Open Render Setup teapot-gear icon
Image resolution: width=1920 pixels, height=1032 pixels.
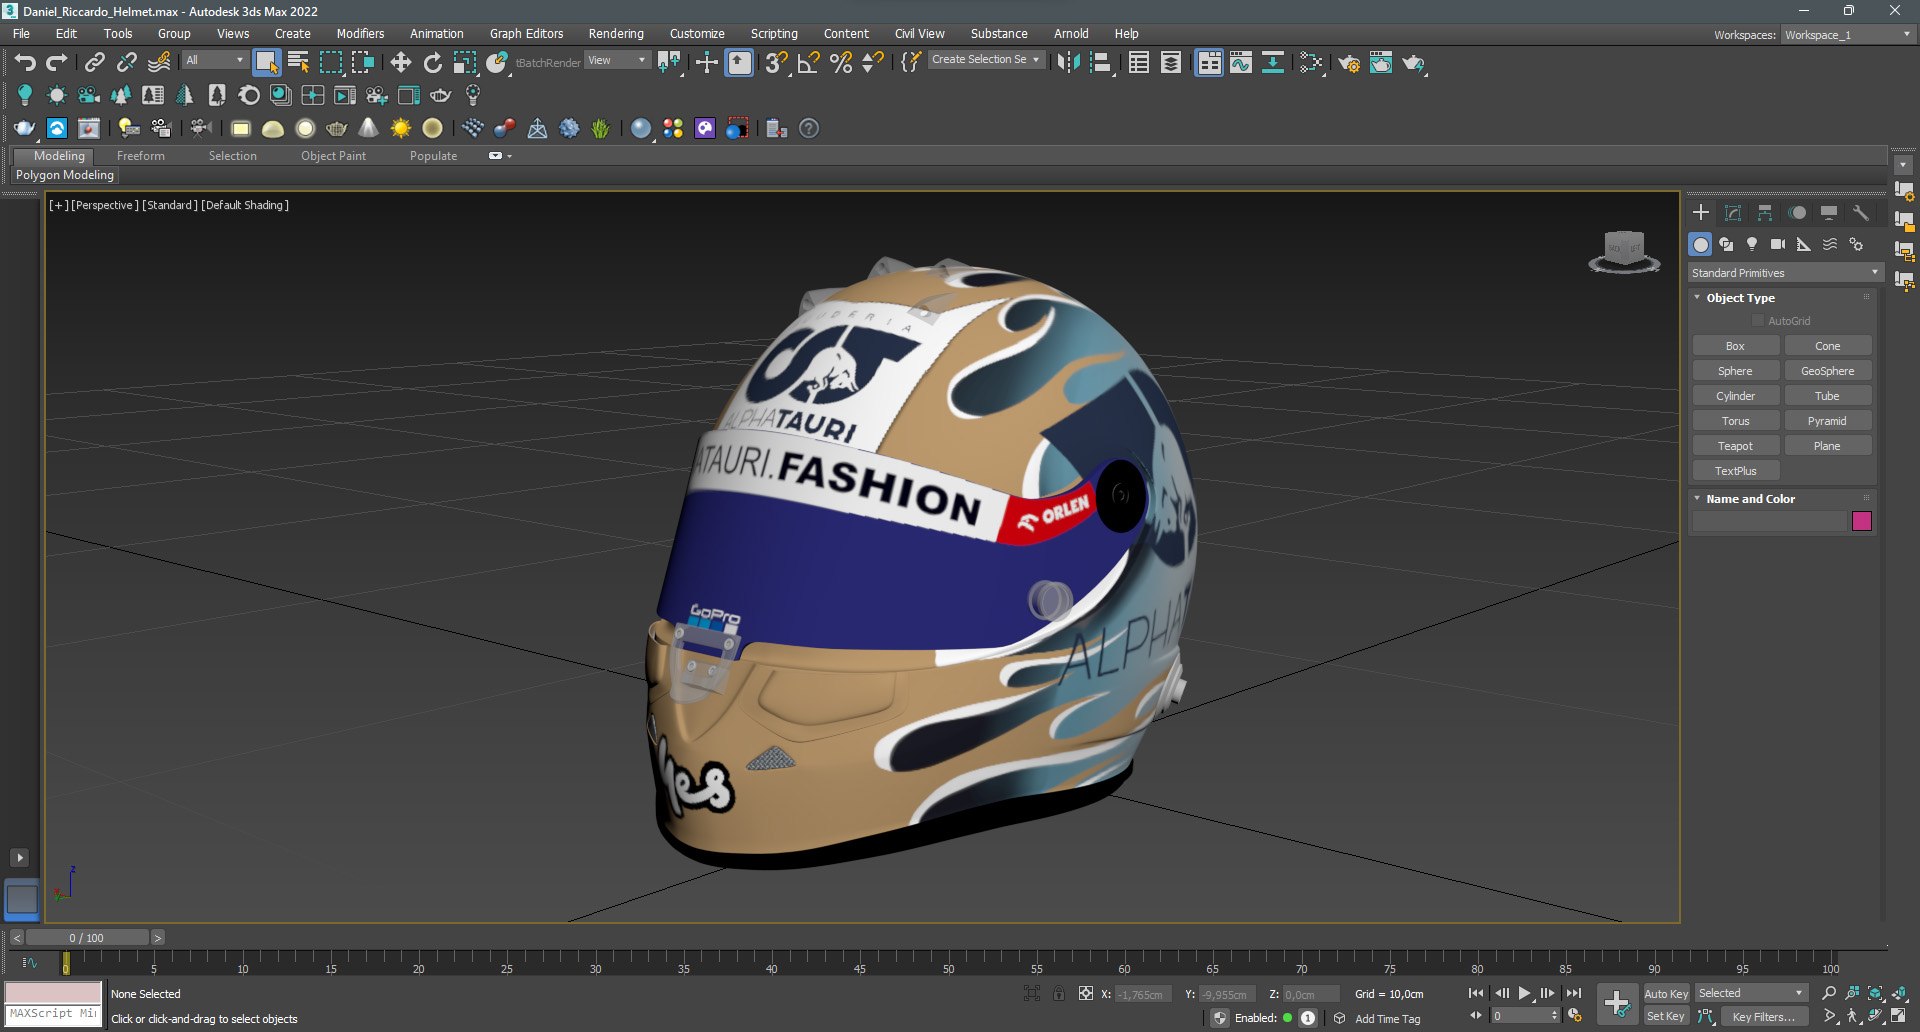1349,63
